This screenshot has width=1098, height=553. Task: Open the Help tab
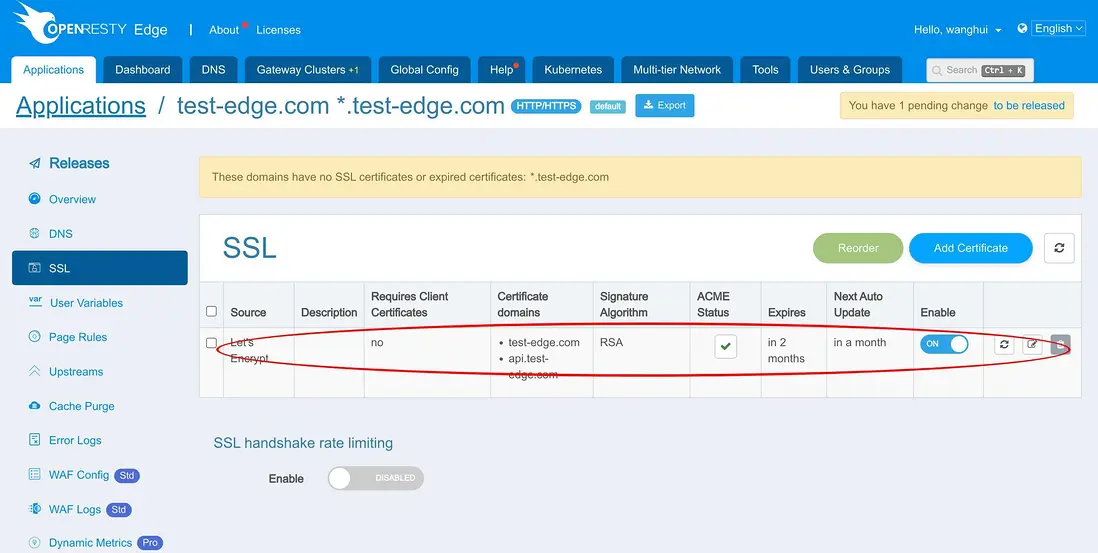pyautogui.click(x=501, y=70)
